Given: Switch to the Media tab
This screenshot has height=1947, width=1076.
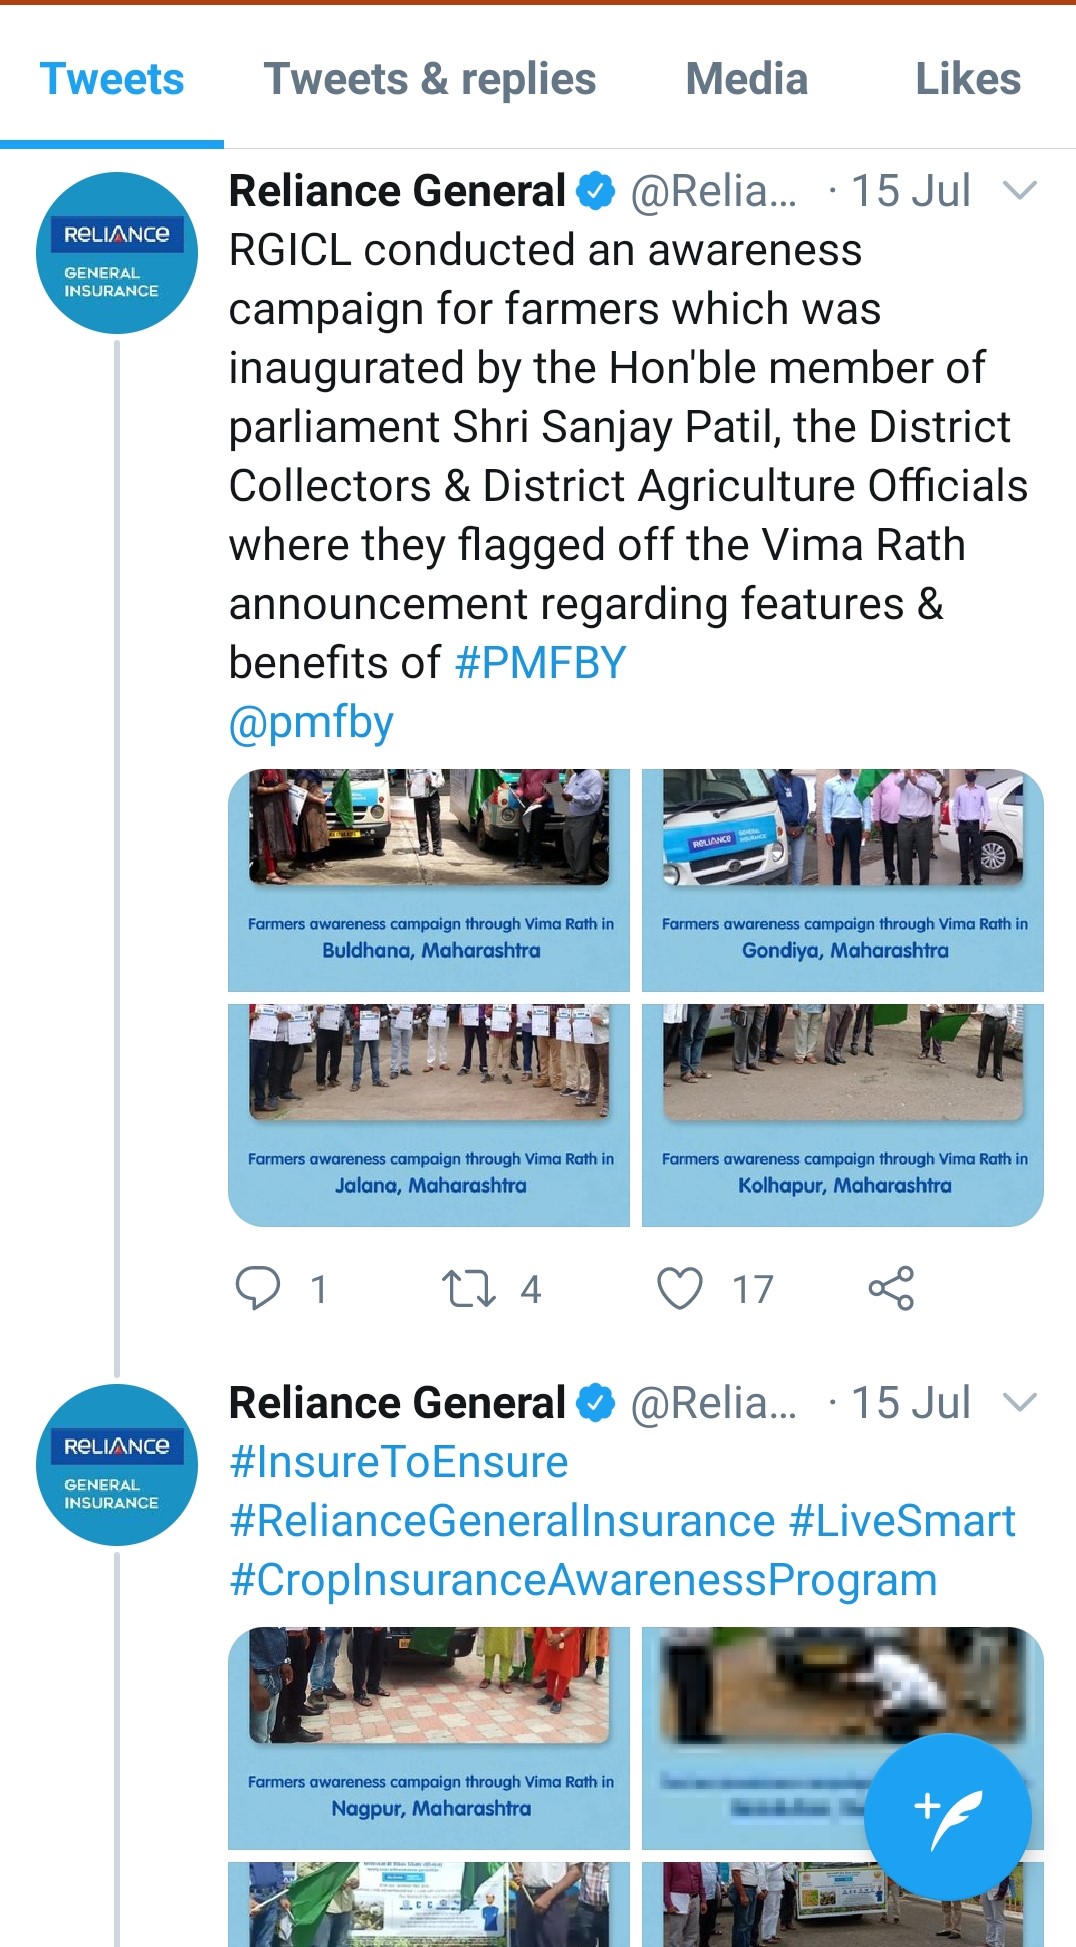Looking at the screenshot, I should (746, 79).
